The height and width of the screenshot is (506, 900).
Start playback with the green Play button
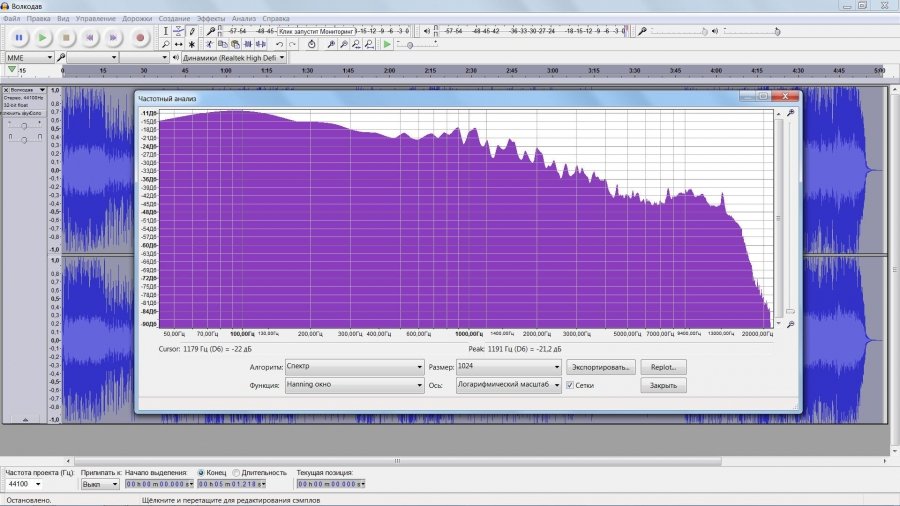pyautogui.click(x=43, y=37)
